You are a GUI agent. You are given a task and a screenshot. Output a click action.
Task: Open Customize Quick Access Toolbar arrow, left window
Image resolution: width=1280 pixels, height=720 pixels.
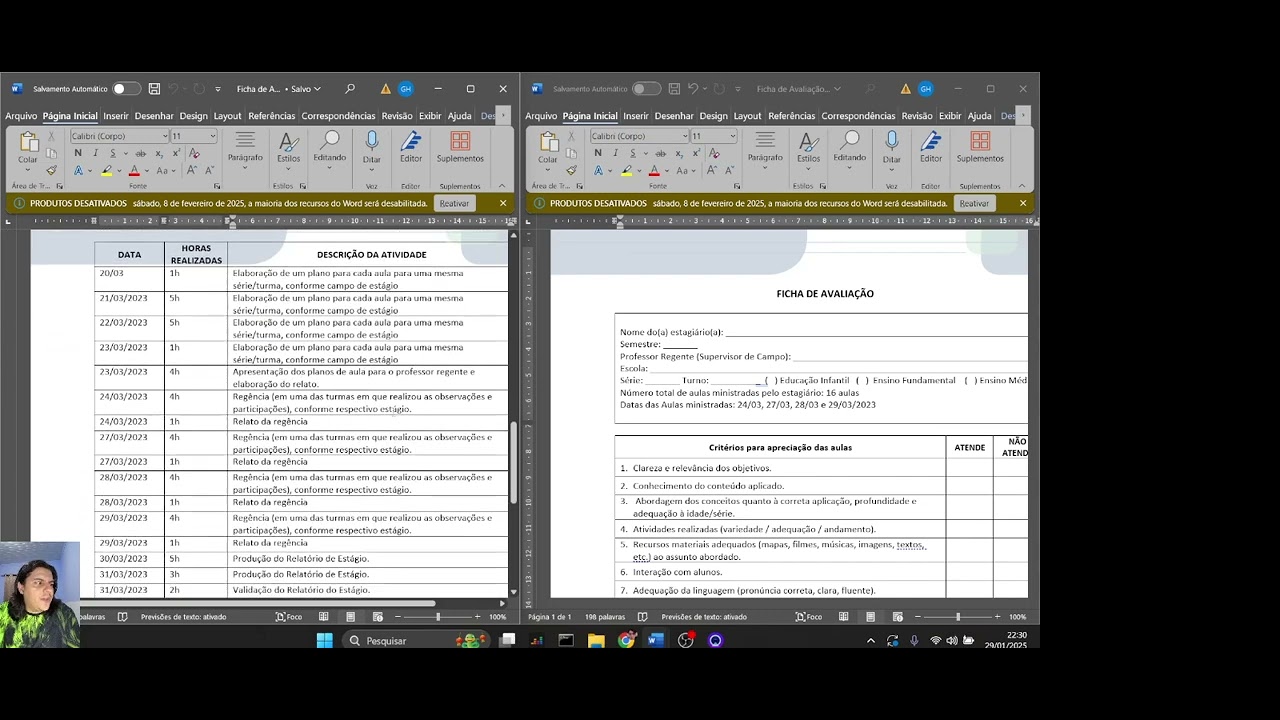point(218,89)
